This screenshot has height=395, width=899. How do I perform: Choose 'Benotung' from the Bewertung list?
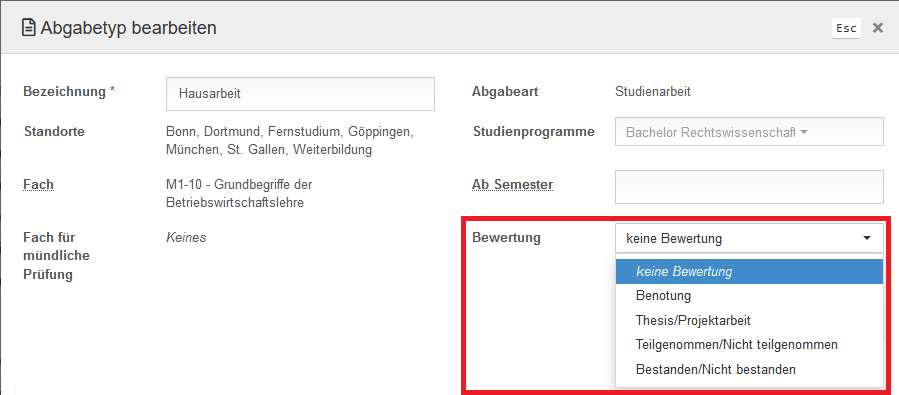tap(749, 296)
